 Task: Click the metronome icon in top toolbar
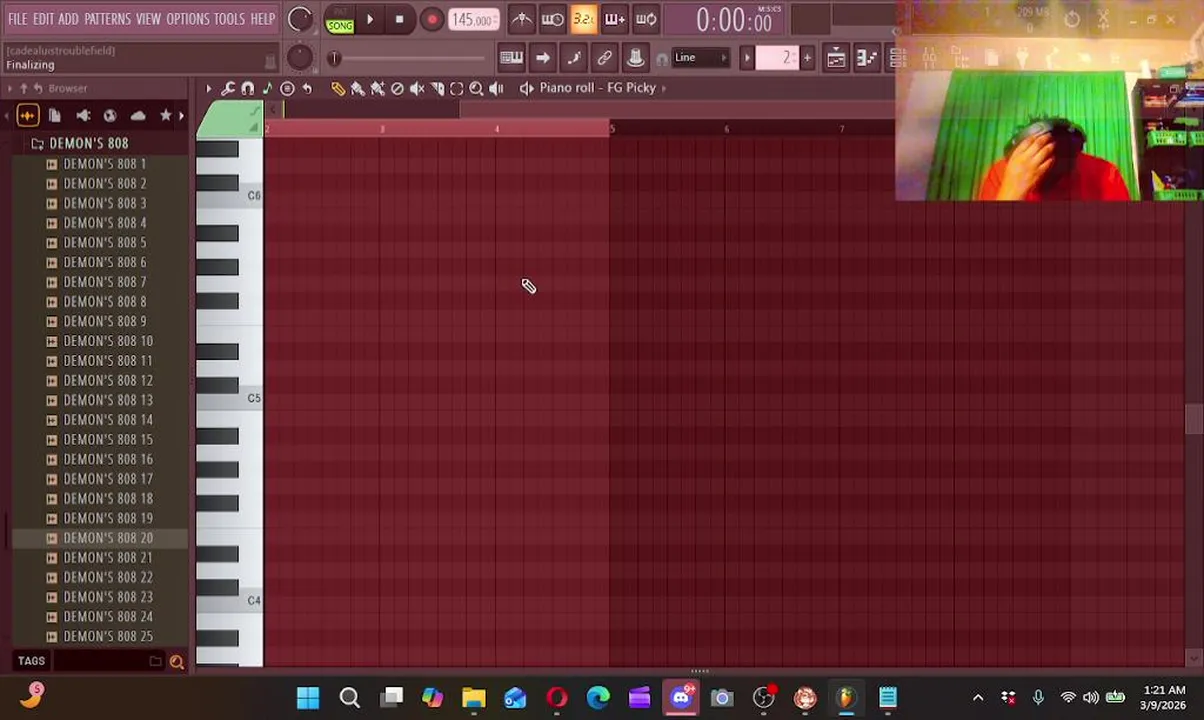522,19
